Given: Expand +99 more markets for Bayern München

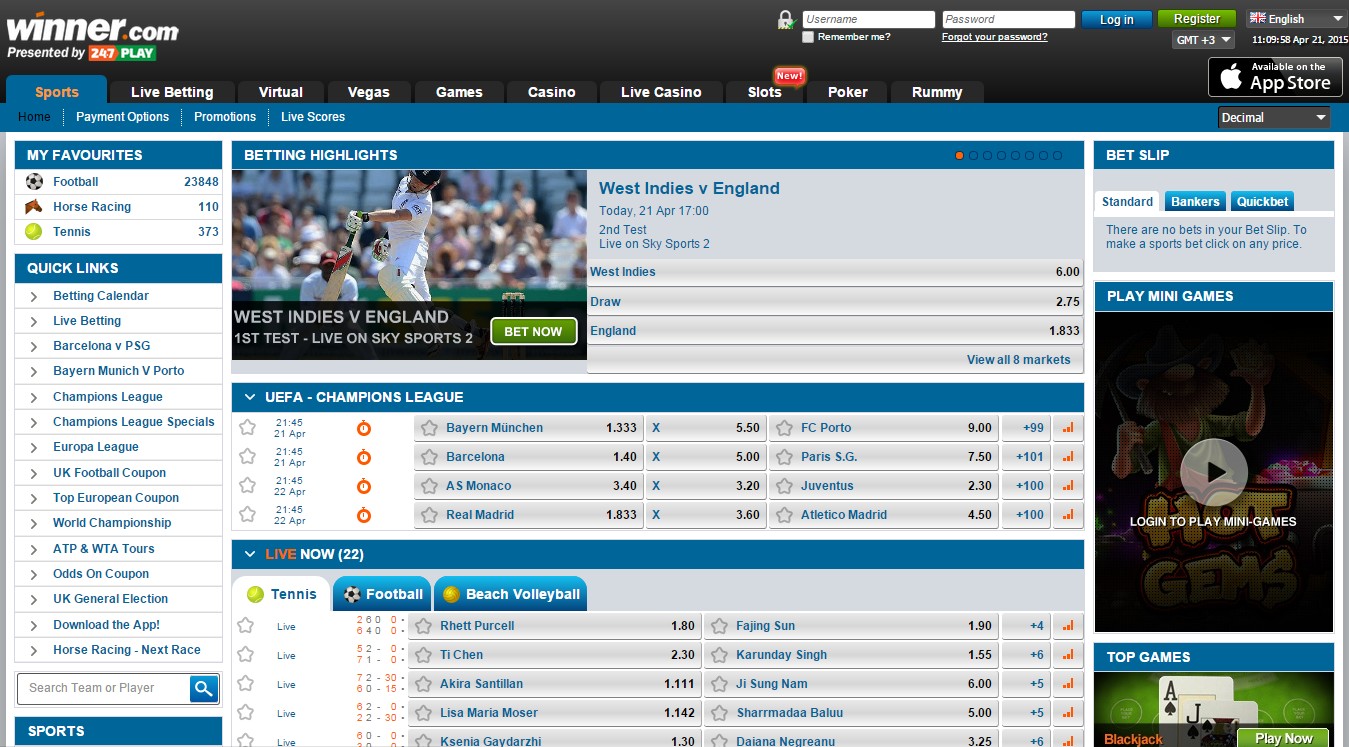Looking at the screenshot, I should click(x=1027, y=428).
